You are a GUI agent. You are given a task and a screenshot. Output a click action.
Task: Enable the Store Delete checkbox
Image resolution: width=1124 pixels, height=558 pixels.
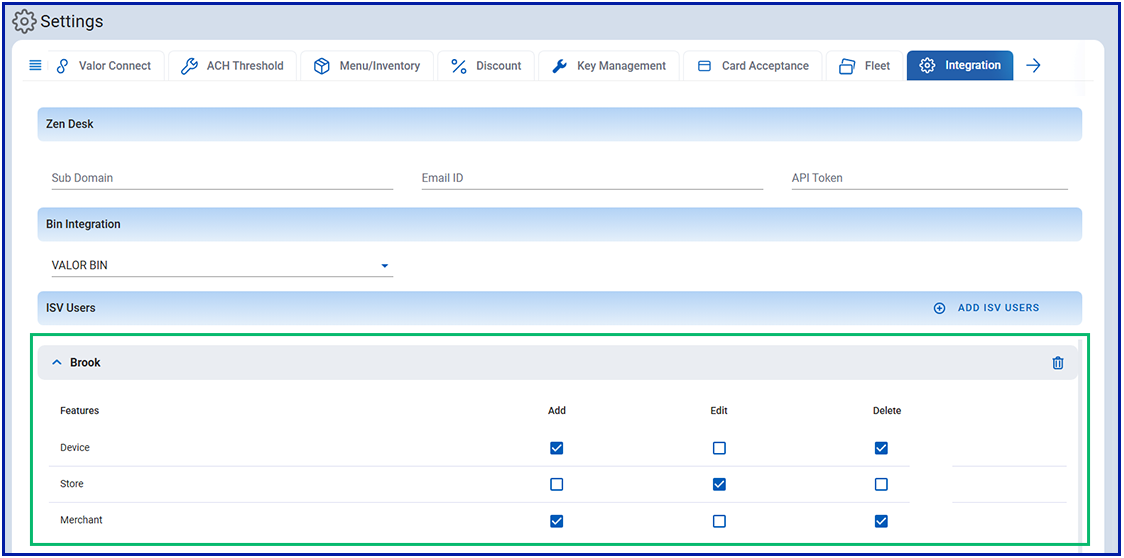point(882,484)
